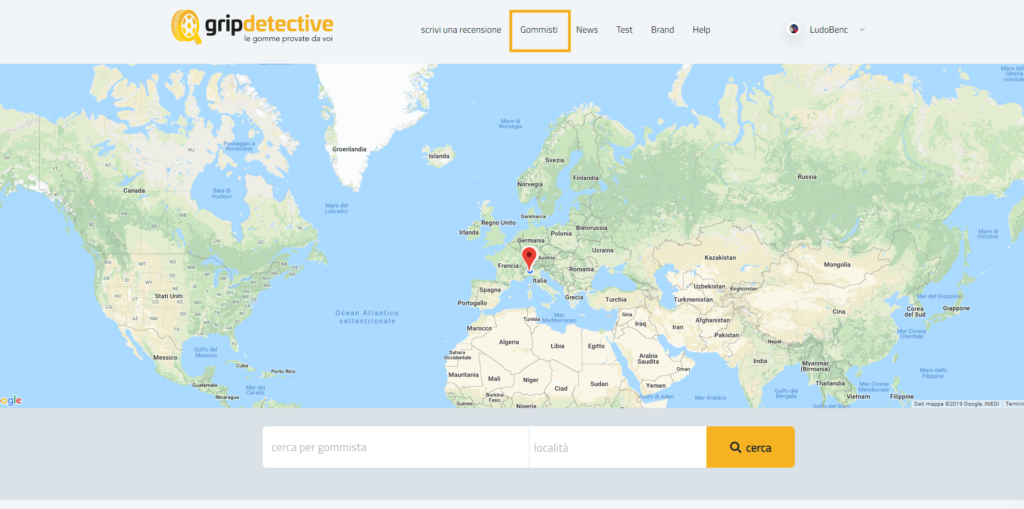1024x509 pixels.
Task: Click the Google logo on the map
Action: (x=11, y=400)
